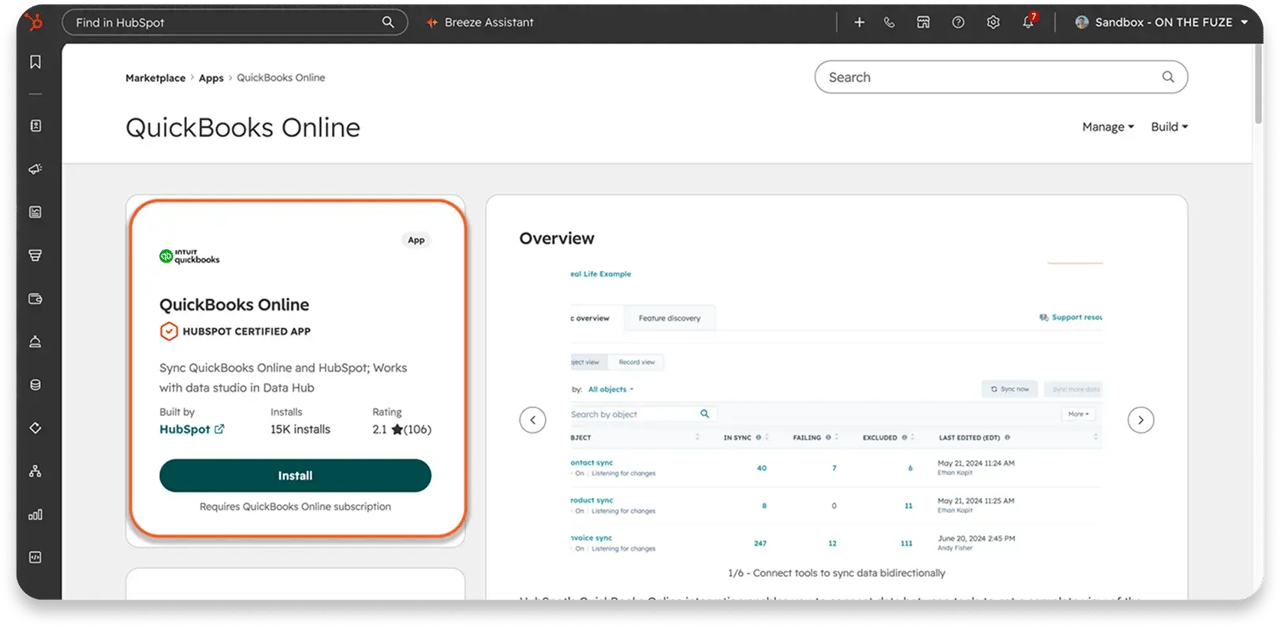This screenshot has height=628, width=1280.
Task: Focus the marketplace Search field
Action: (1001, 77)
